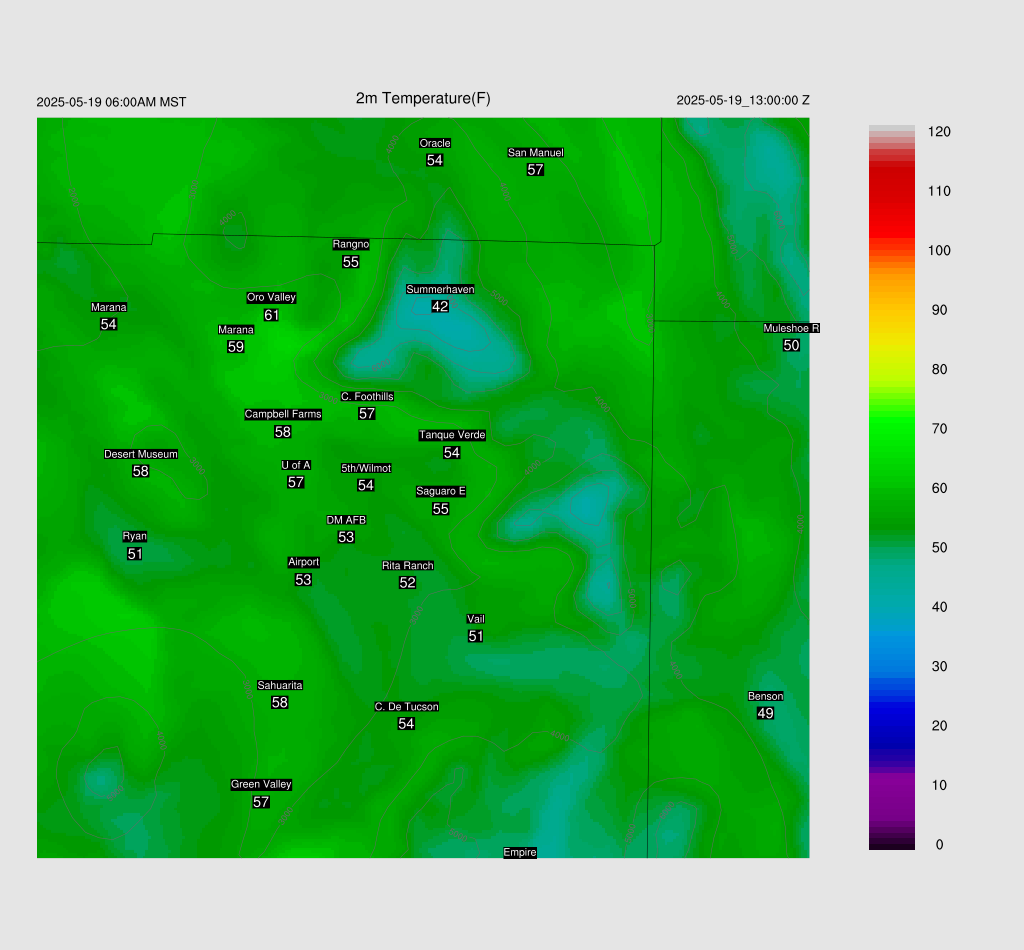
Task: Select the Tanque Verde station label
Action: [452, 435]
